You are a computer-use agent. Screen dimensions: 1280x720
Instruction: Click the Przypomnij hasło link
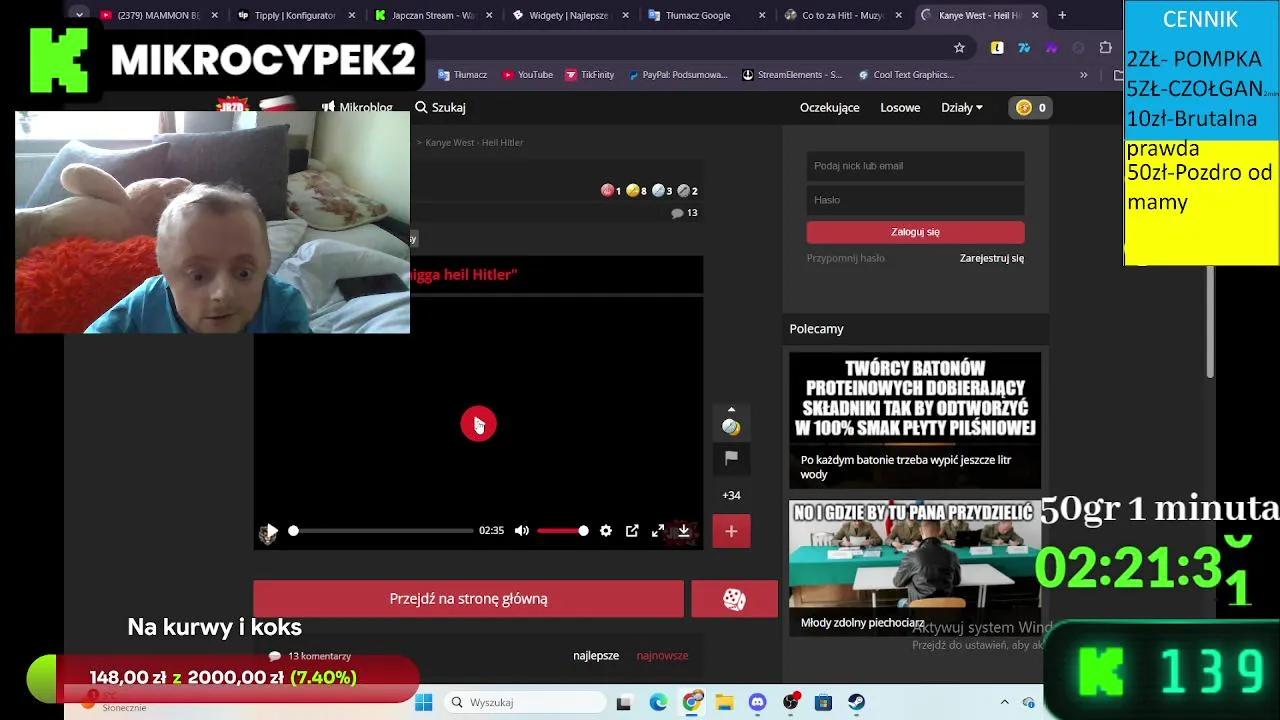pyautogui.click(x=846, y=258)
